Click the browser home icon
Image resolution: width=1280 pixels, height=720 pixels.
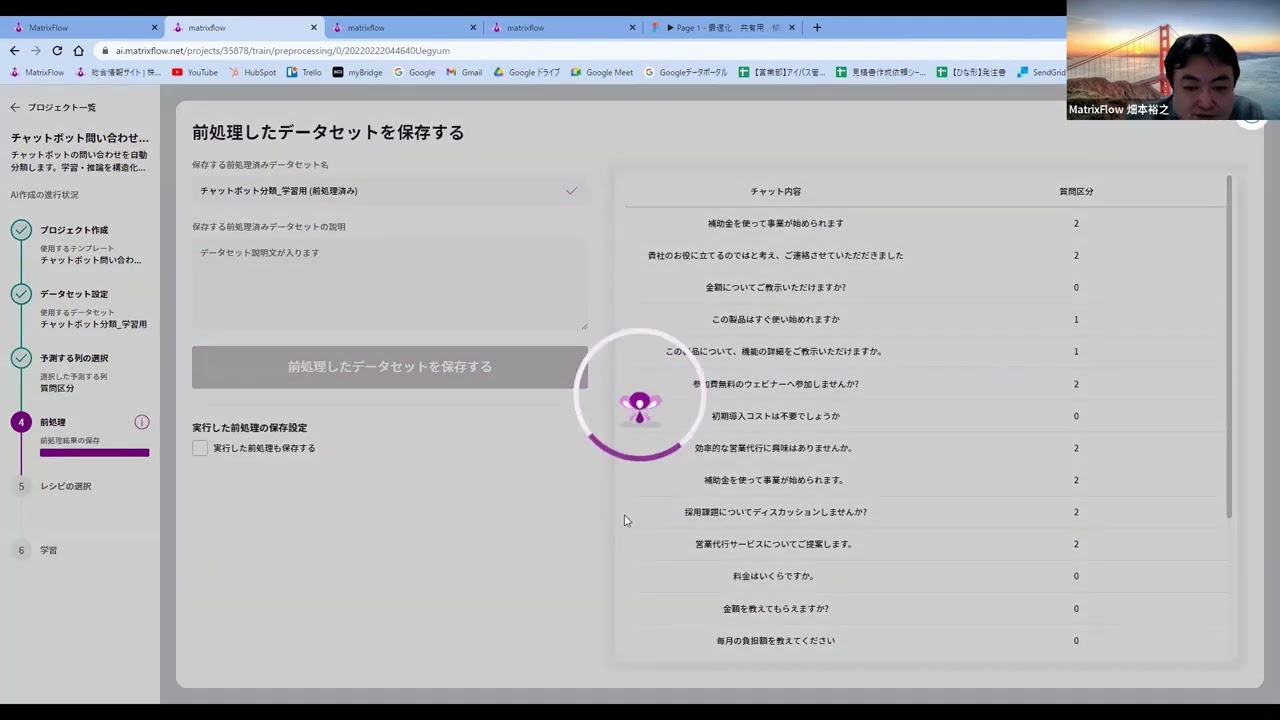point(79,50)
